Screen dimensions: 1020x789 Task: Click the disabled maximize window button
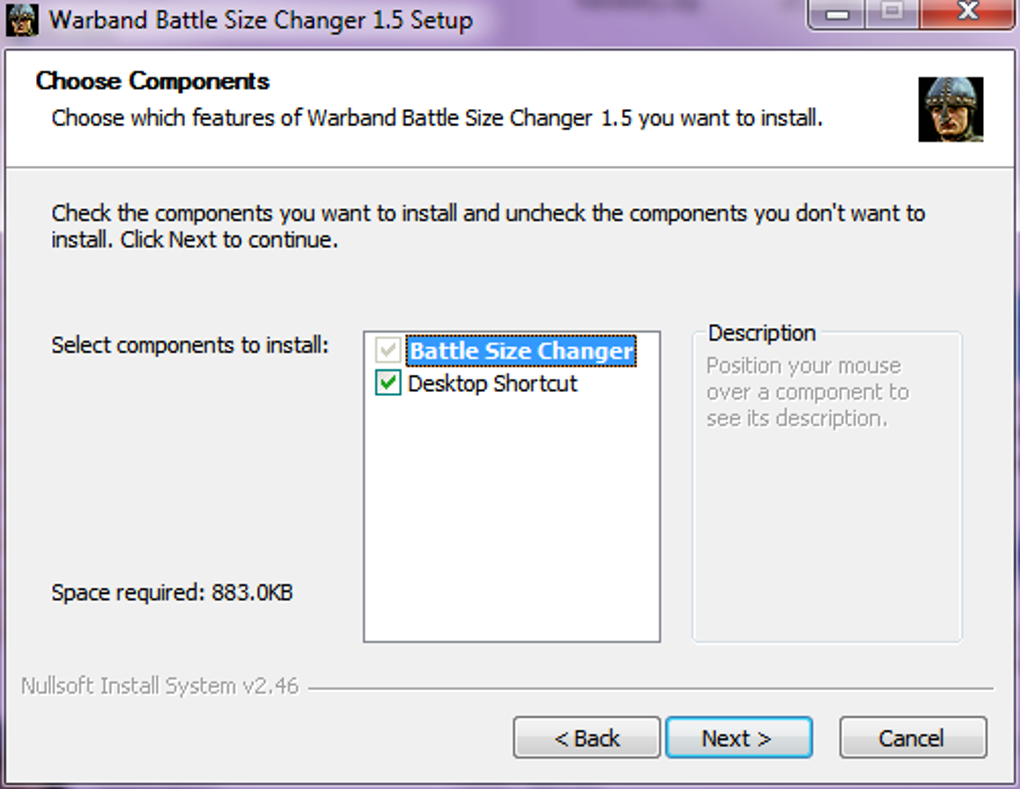(892, 13)
